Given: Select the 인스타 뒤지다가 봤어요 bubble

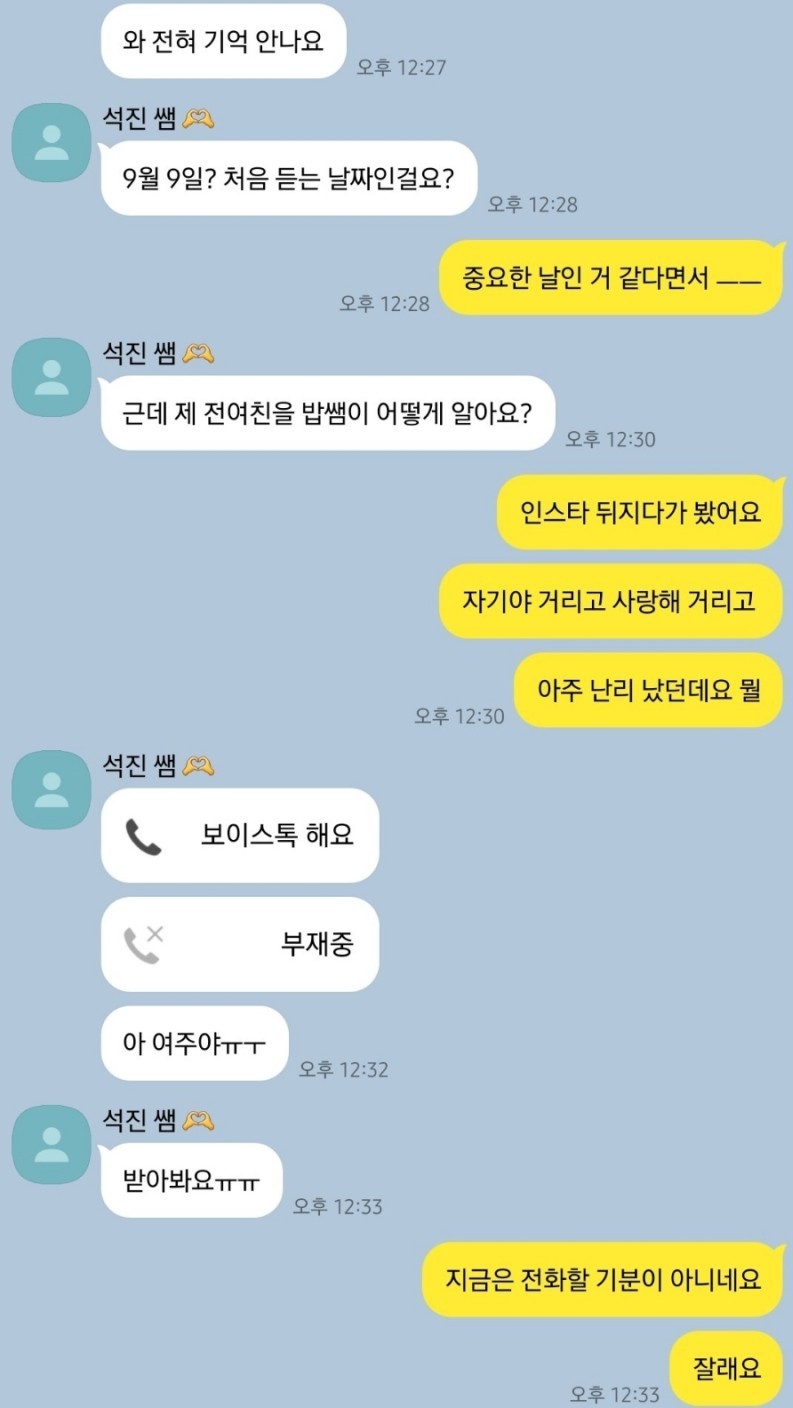Looking at the screenshot, I should pos(640,512).
